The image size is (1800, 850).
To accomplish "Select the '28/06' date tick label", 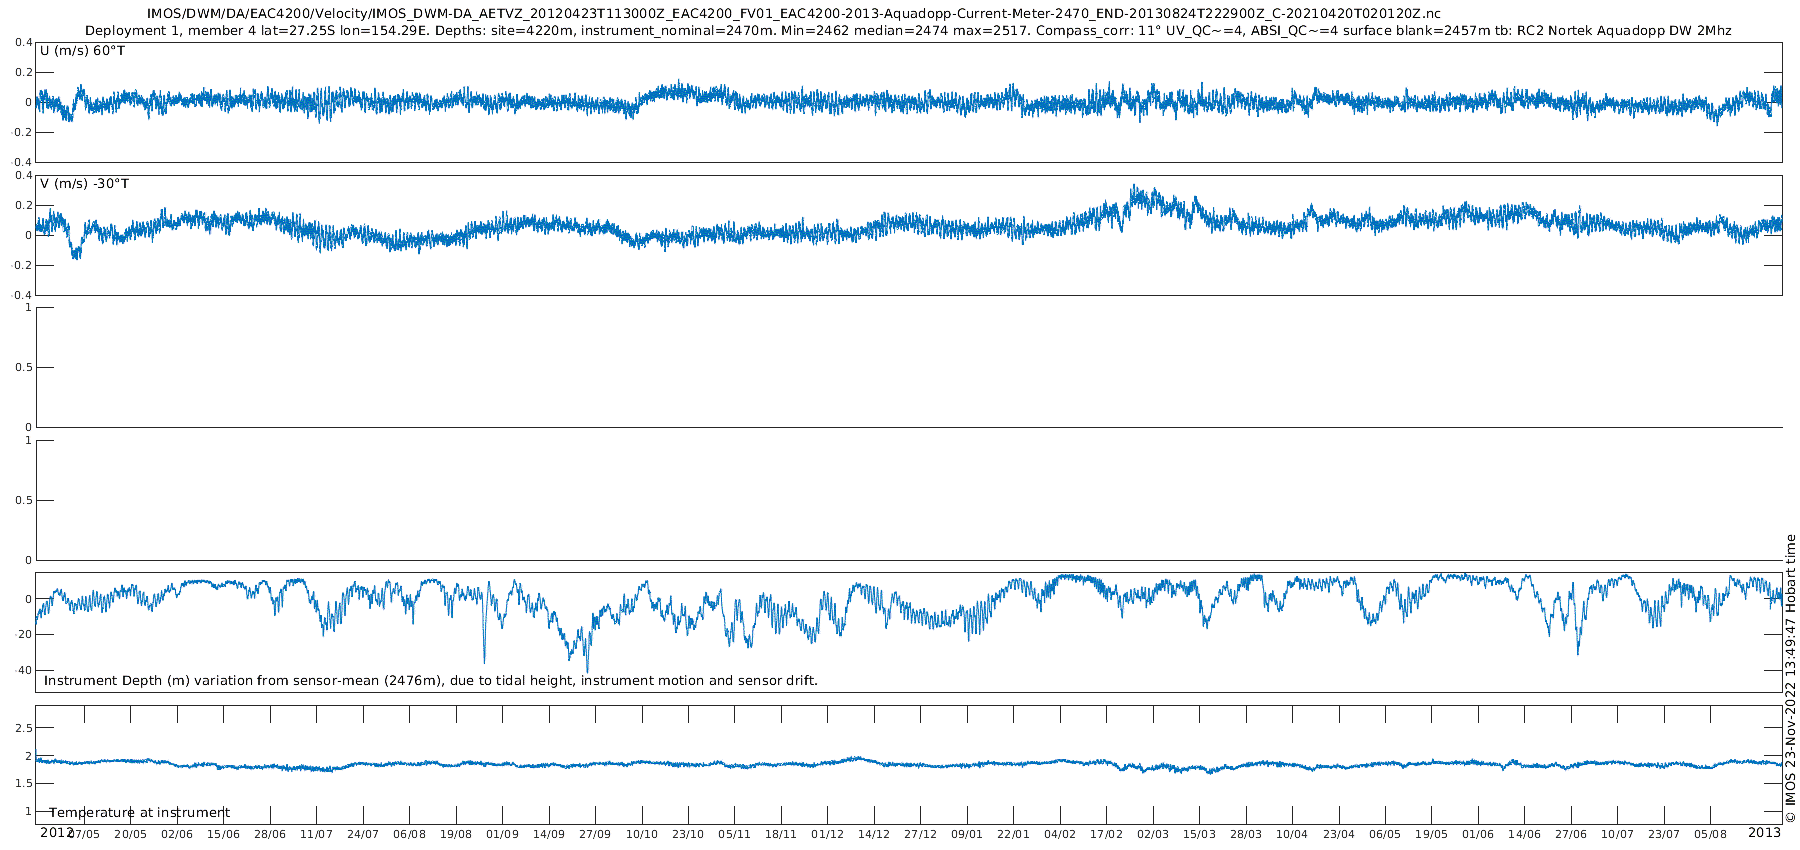I will click(270, 834).
